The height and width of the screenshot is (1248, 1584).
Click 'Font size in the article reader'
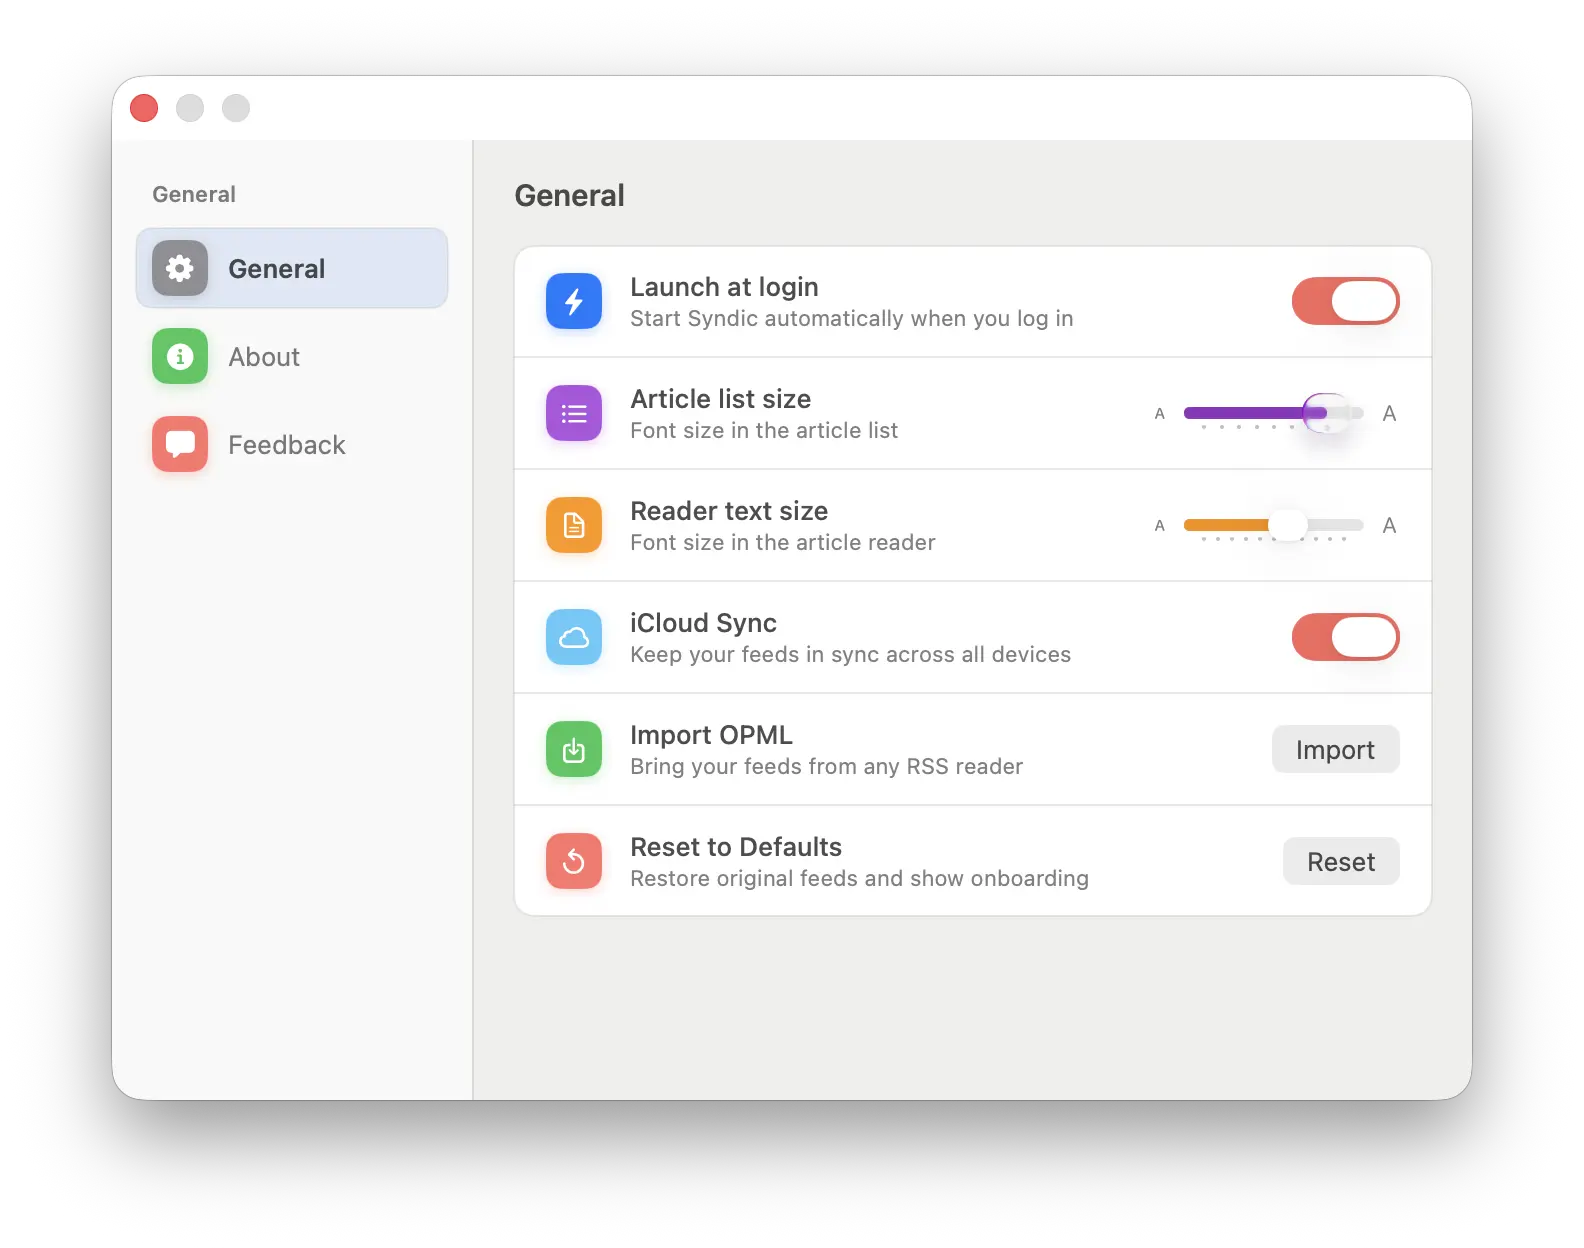click(782, 542)
